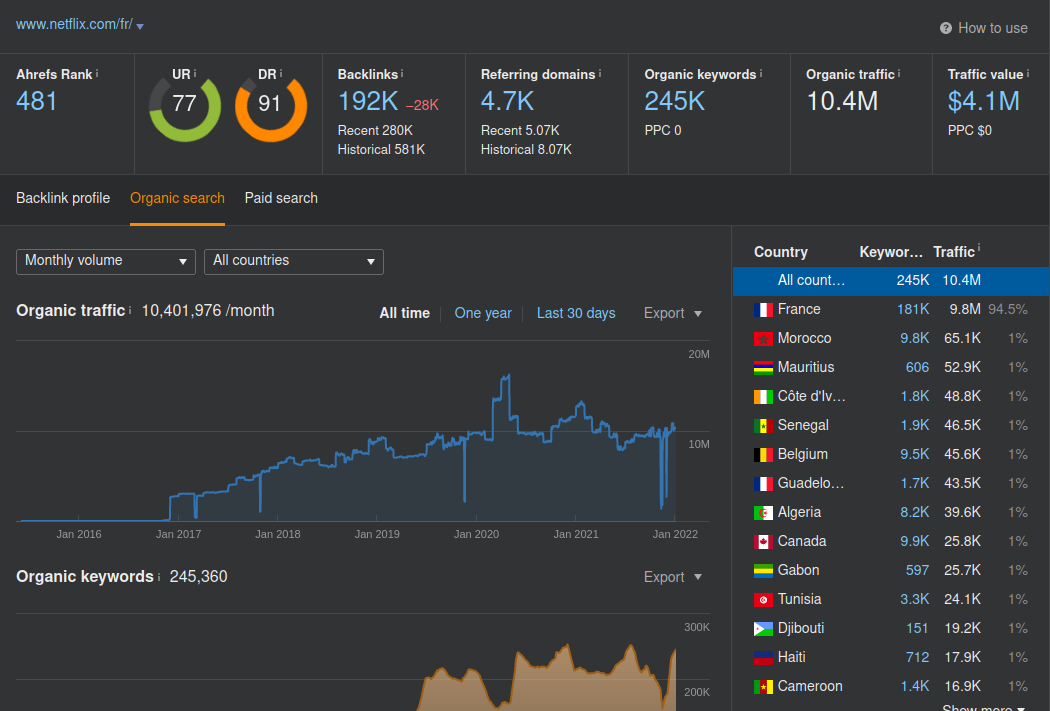Click the Cameroon flag icon

763,687
